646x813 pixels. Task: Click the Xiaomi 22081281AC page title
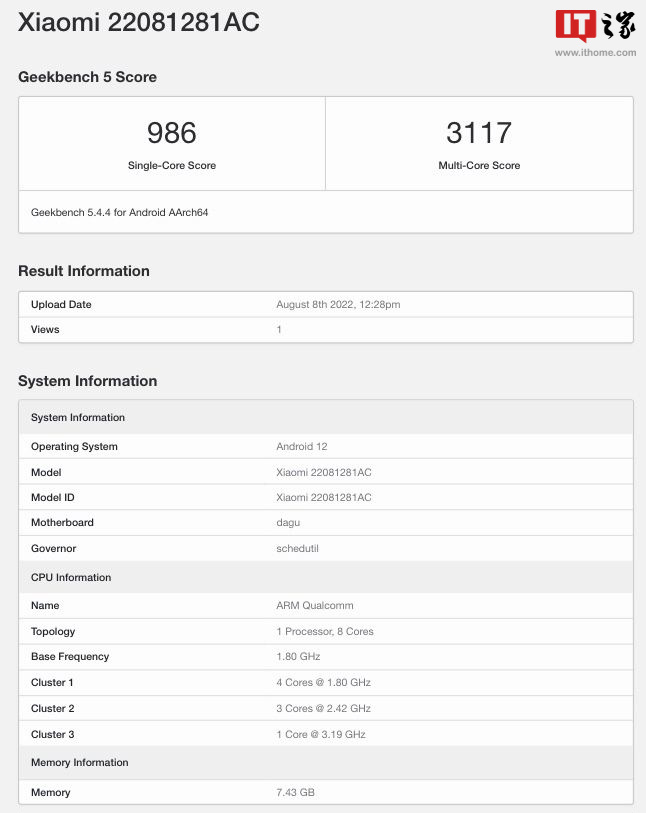[x=139, y=22]
